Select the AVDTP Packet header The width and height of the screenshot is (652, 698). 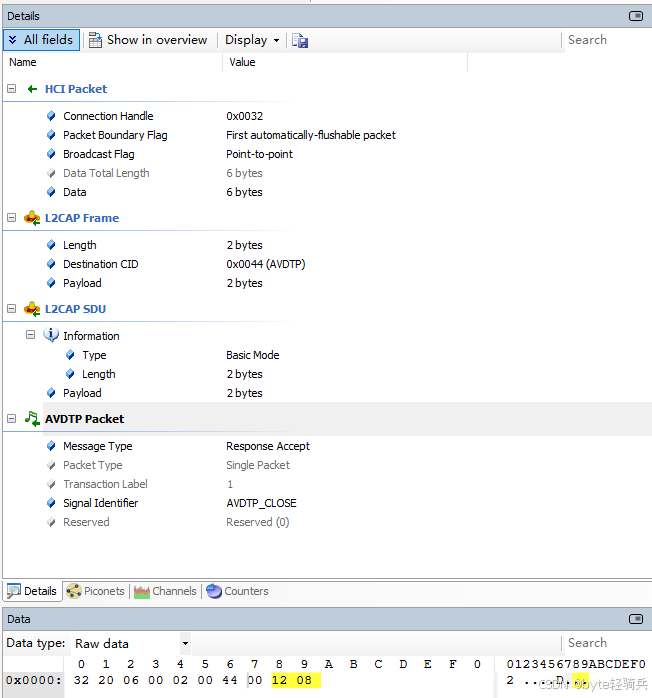85,419
